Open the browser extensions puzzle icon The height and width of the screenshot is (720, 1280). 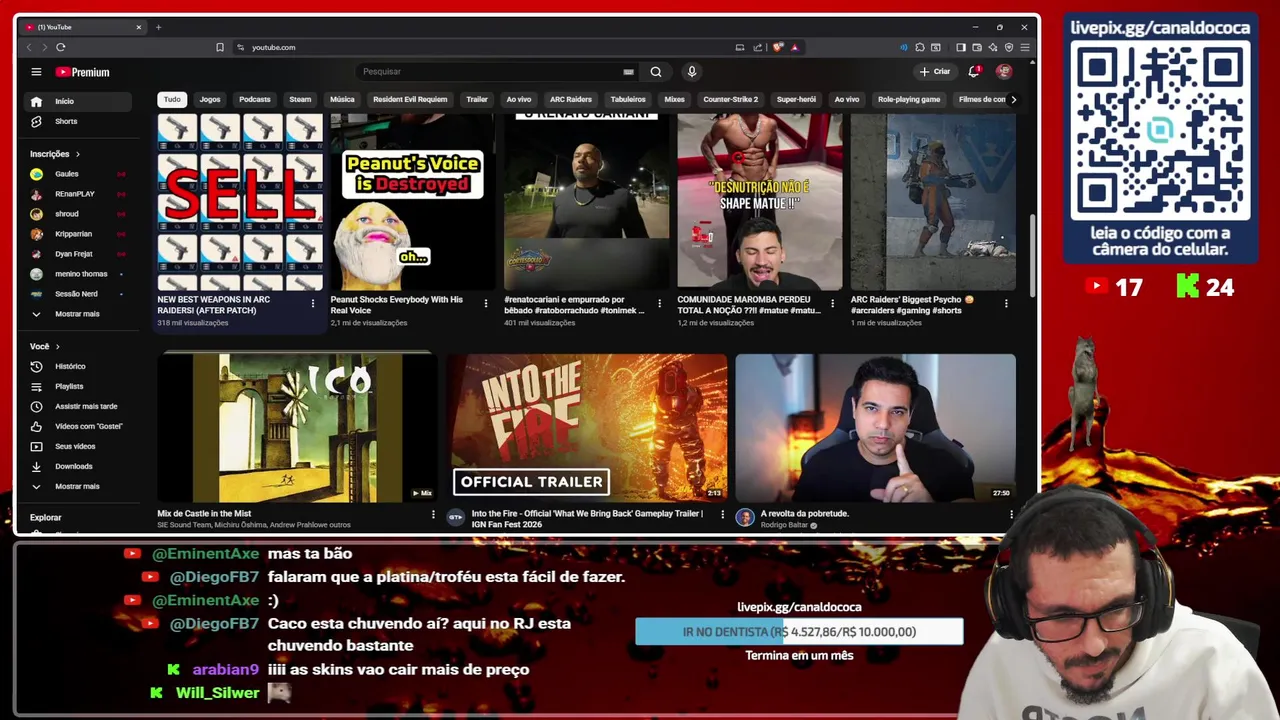[920, 47]
